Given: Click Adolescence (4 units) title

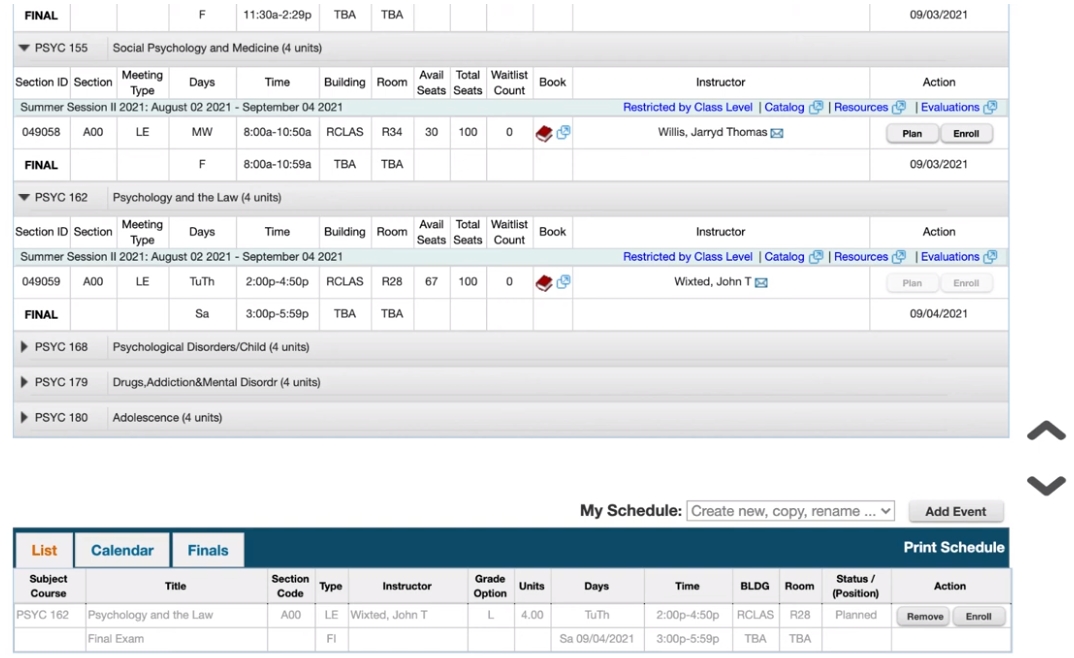Looking at the screenshot, I should (167, 418).
